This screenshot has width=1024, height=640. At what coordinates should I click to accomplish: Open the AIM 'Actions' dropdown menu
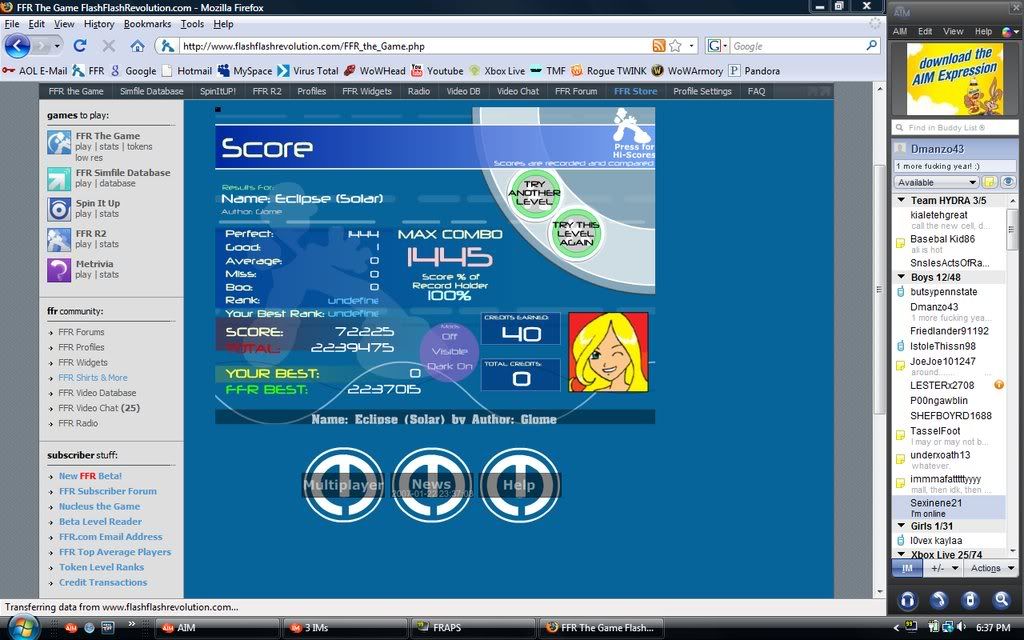tap(989, 568)
